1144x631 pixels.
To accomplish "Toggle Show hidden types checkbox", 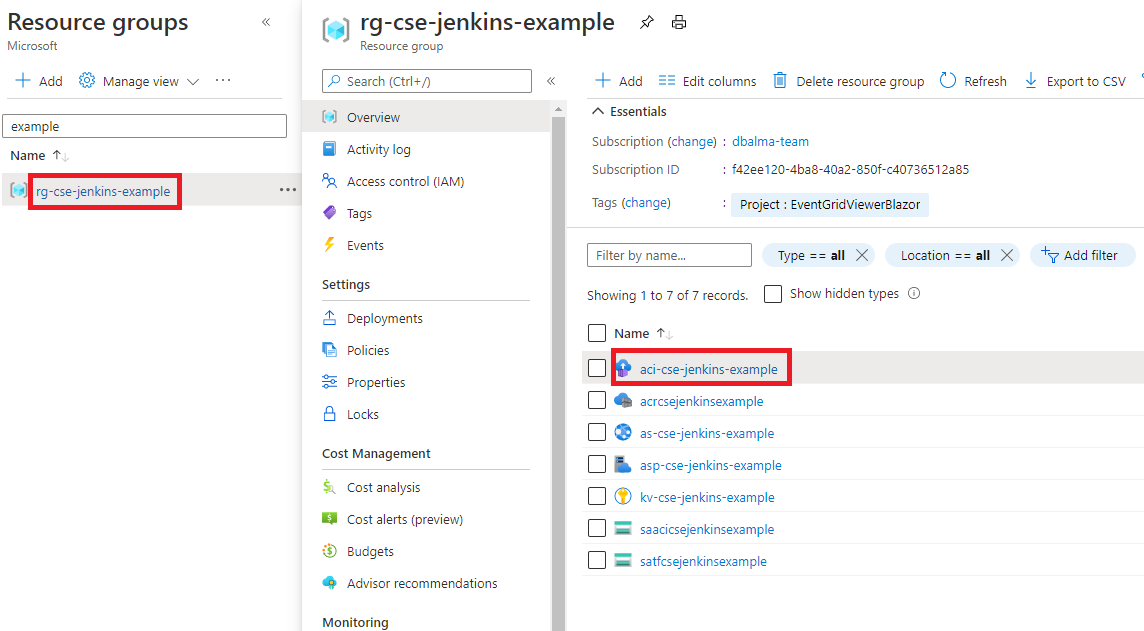I will pyautogui.click(x=773, y=294).
